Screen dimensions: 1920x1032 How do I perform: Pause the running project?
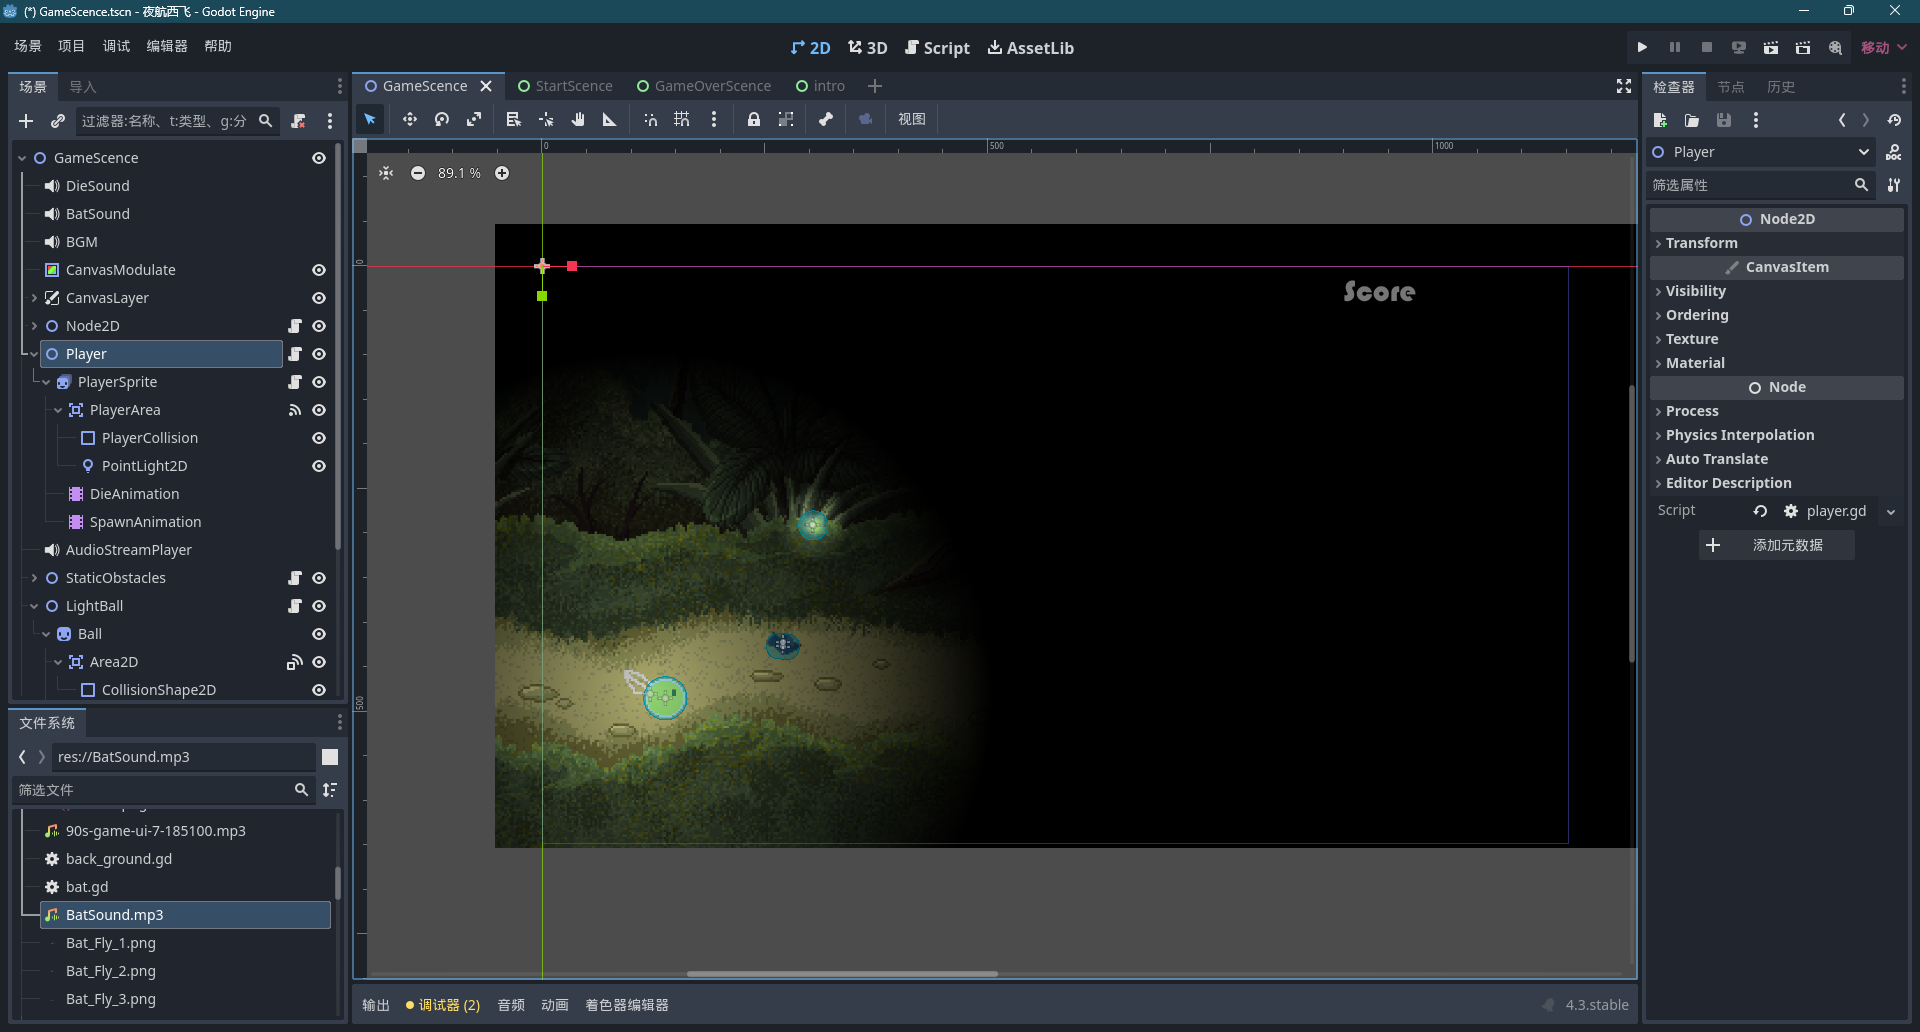(x=1674, y=47)
